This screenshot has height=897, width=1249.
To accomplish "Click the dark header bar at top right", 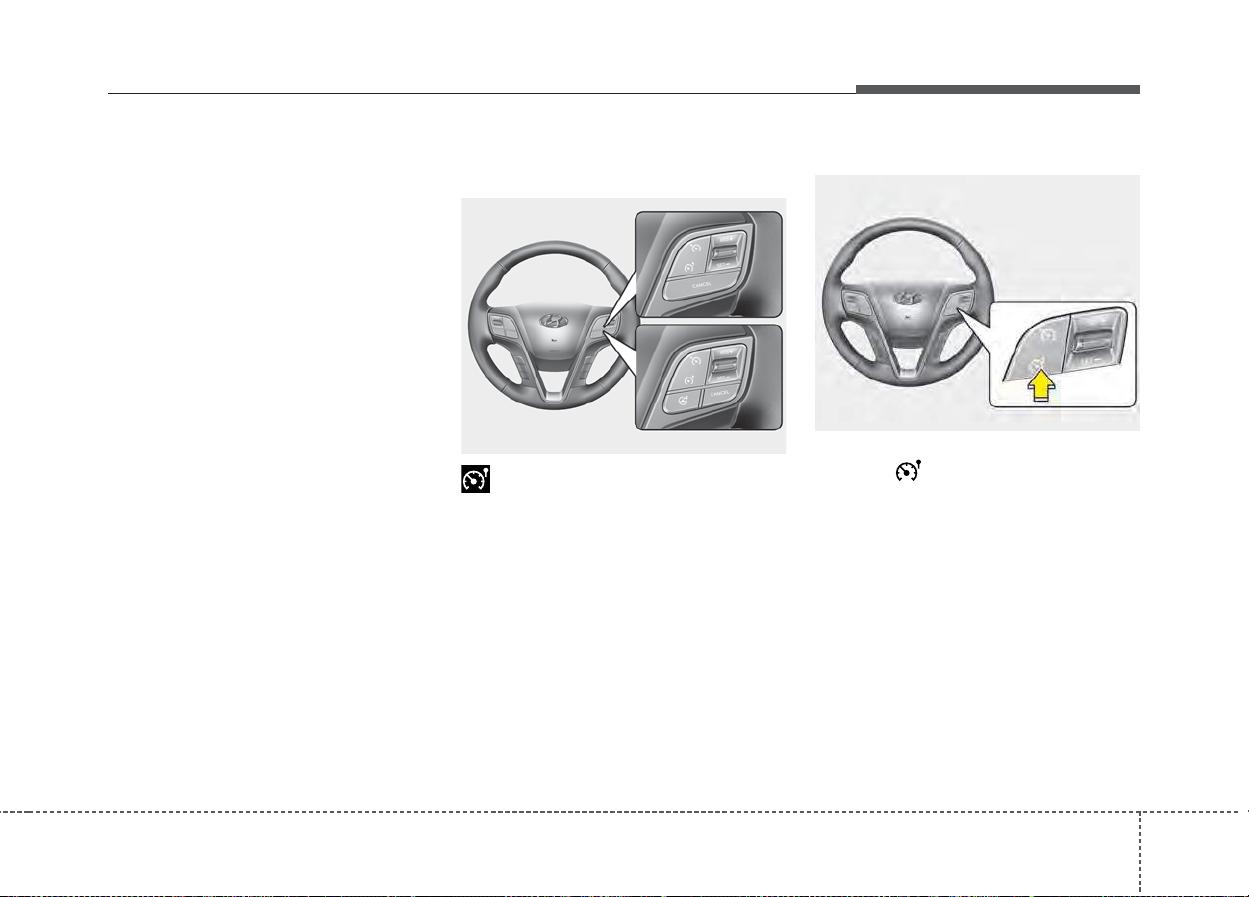I will [997, 89].
